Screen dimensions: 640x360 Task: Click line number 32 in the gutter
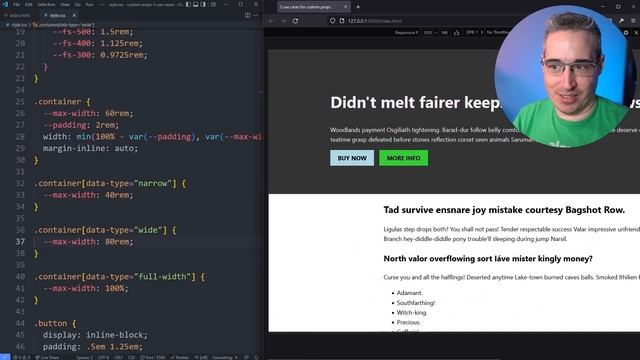click(x=20, y=183)
